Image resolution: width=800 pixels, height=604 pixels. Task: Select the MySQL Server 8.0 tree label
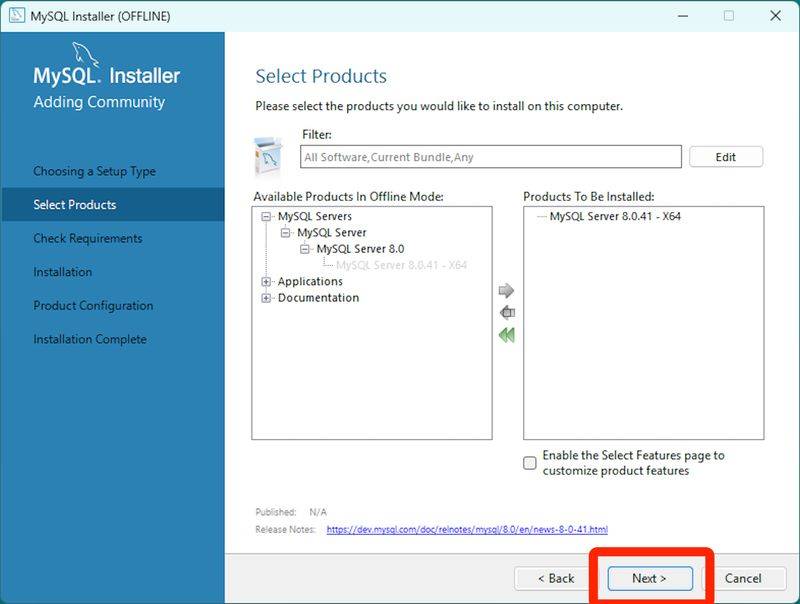coord(360,249)
